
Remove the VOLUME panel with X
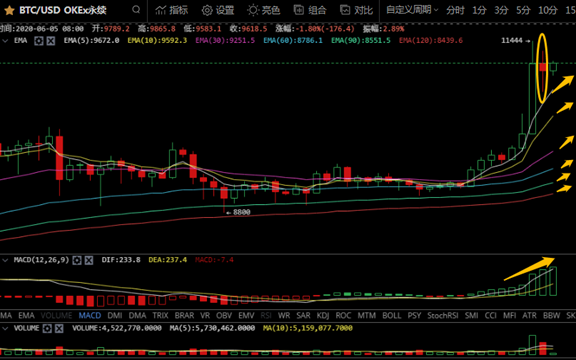(x=59, y=328)
